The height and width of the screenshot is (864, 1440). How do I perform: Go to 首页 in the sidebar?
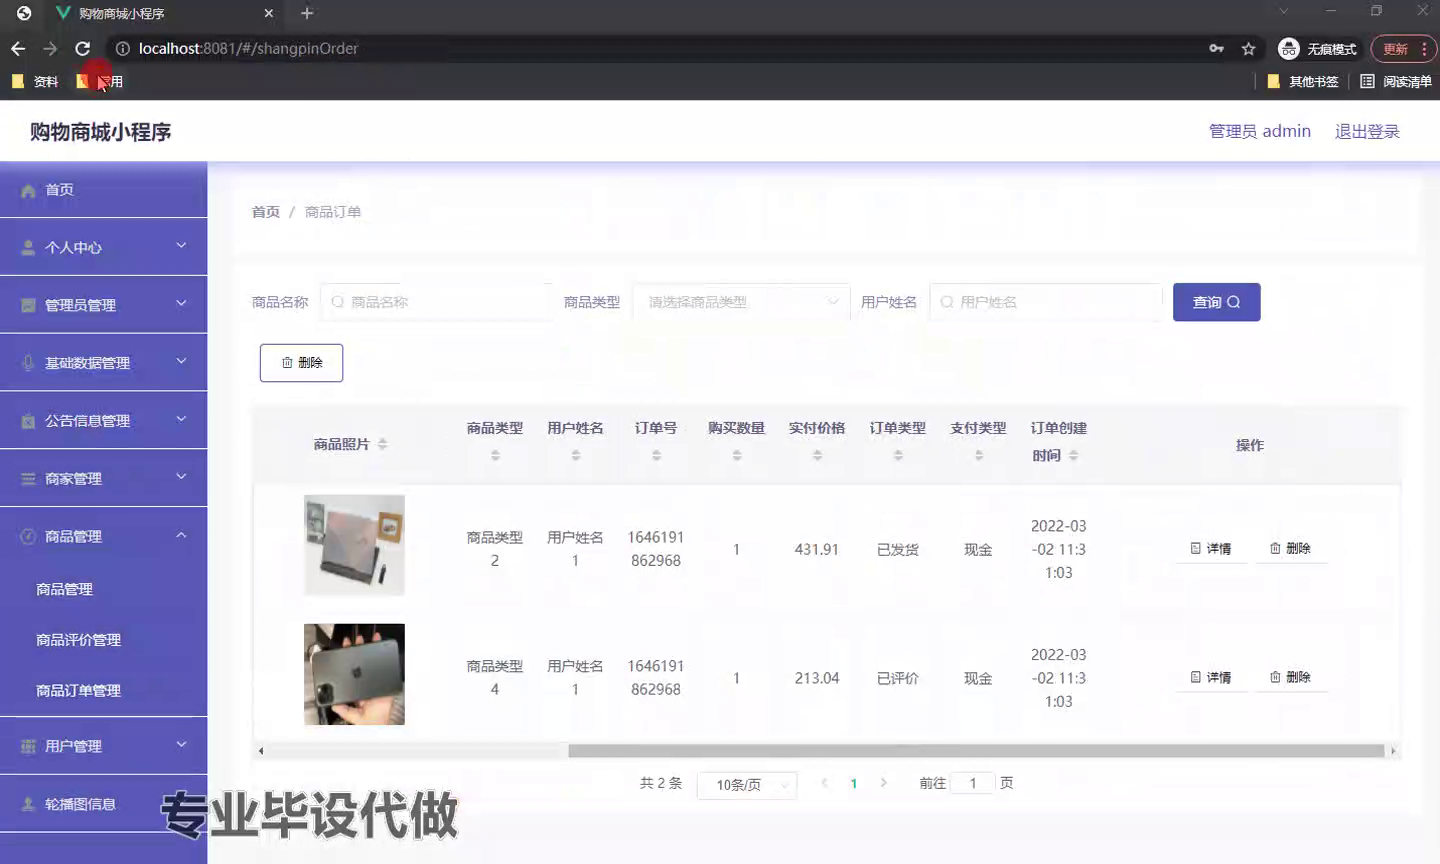point(103,189)
